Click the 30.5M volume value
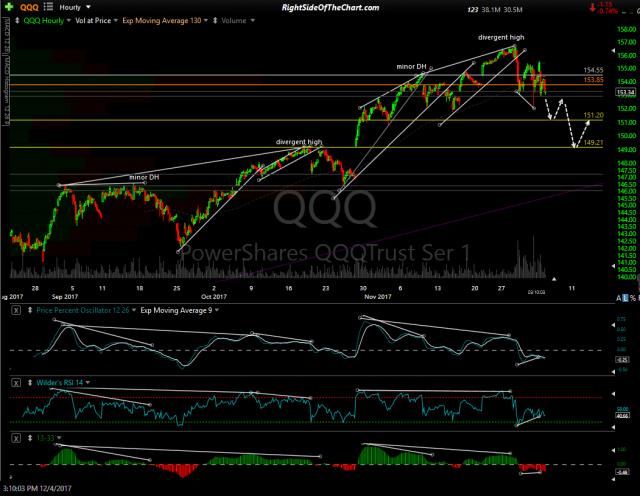This screenshot has width=640, height=496. [513, 9]
